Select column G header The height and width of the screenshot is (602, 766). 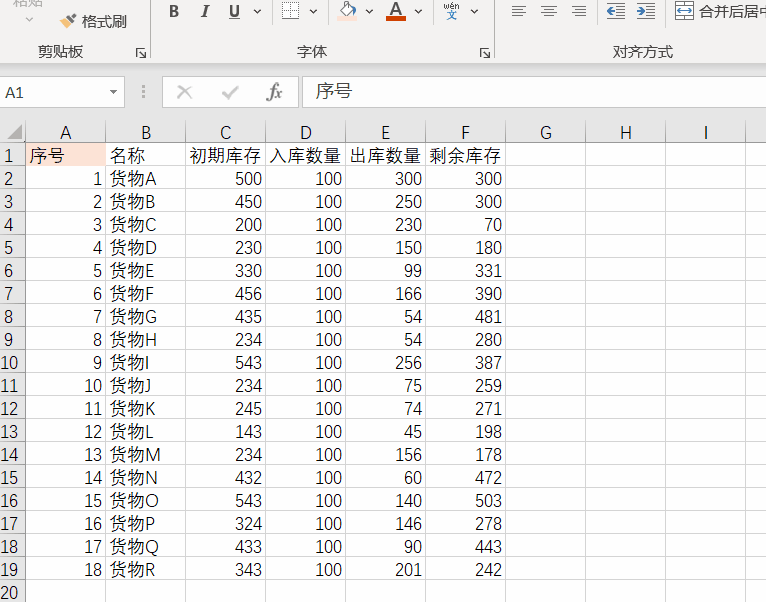click(x=546, y=132)
